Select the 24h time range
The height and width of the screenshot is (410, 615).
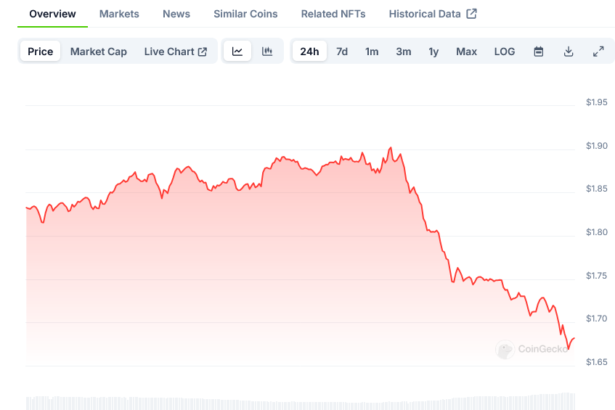point(309,51)
